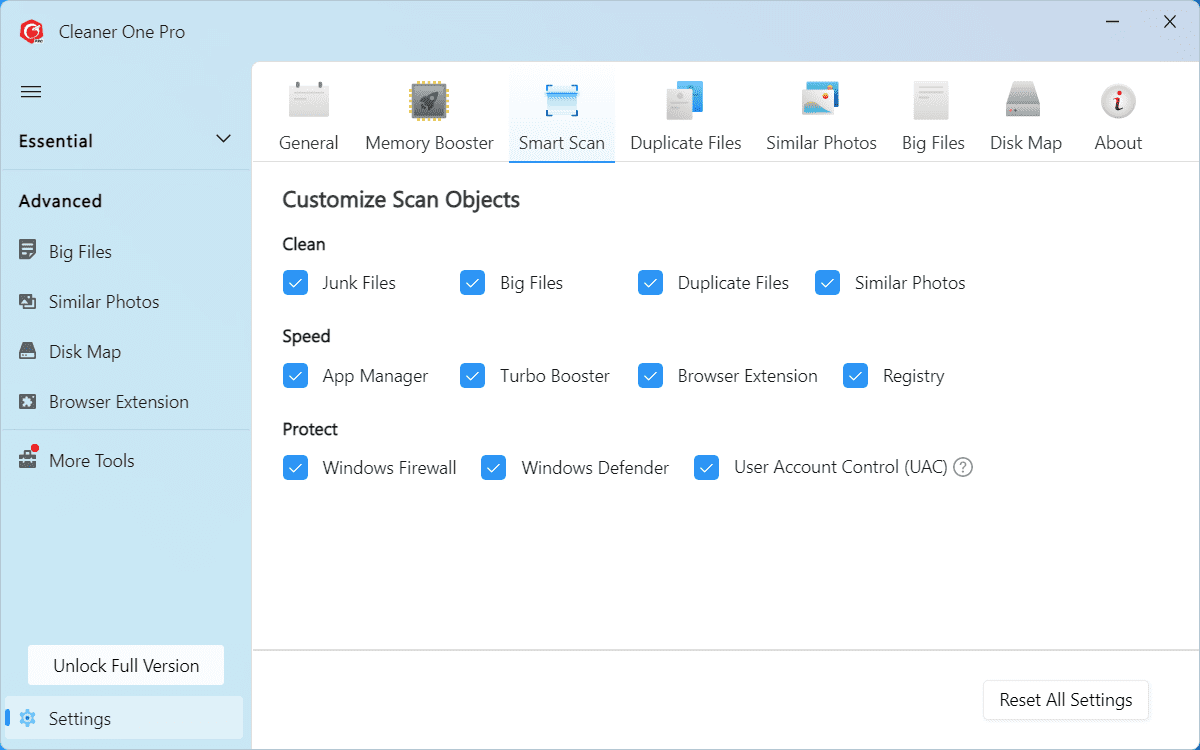Image resolution: width=1200 pixels, height=750 pixels.
Task: Open Disk Map label in the sidebar
Action: click(85, 352)
